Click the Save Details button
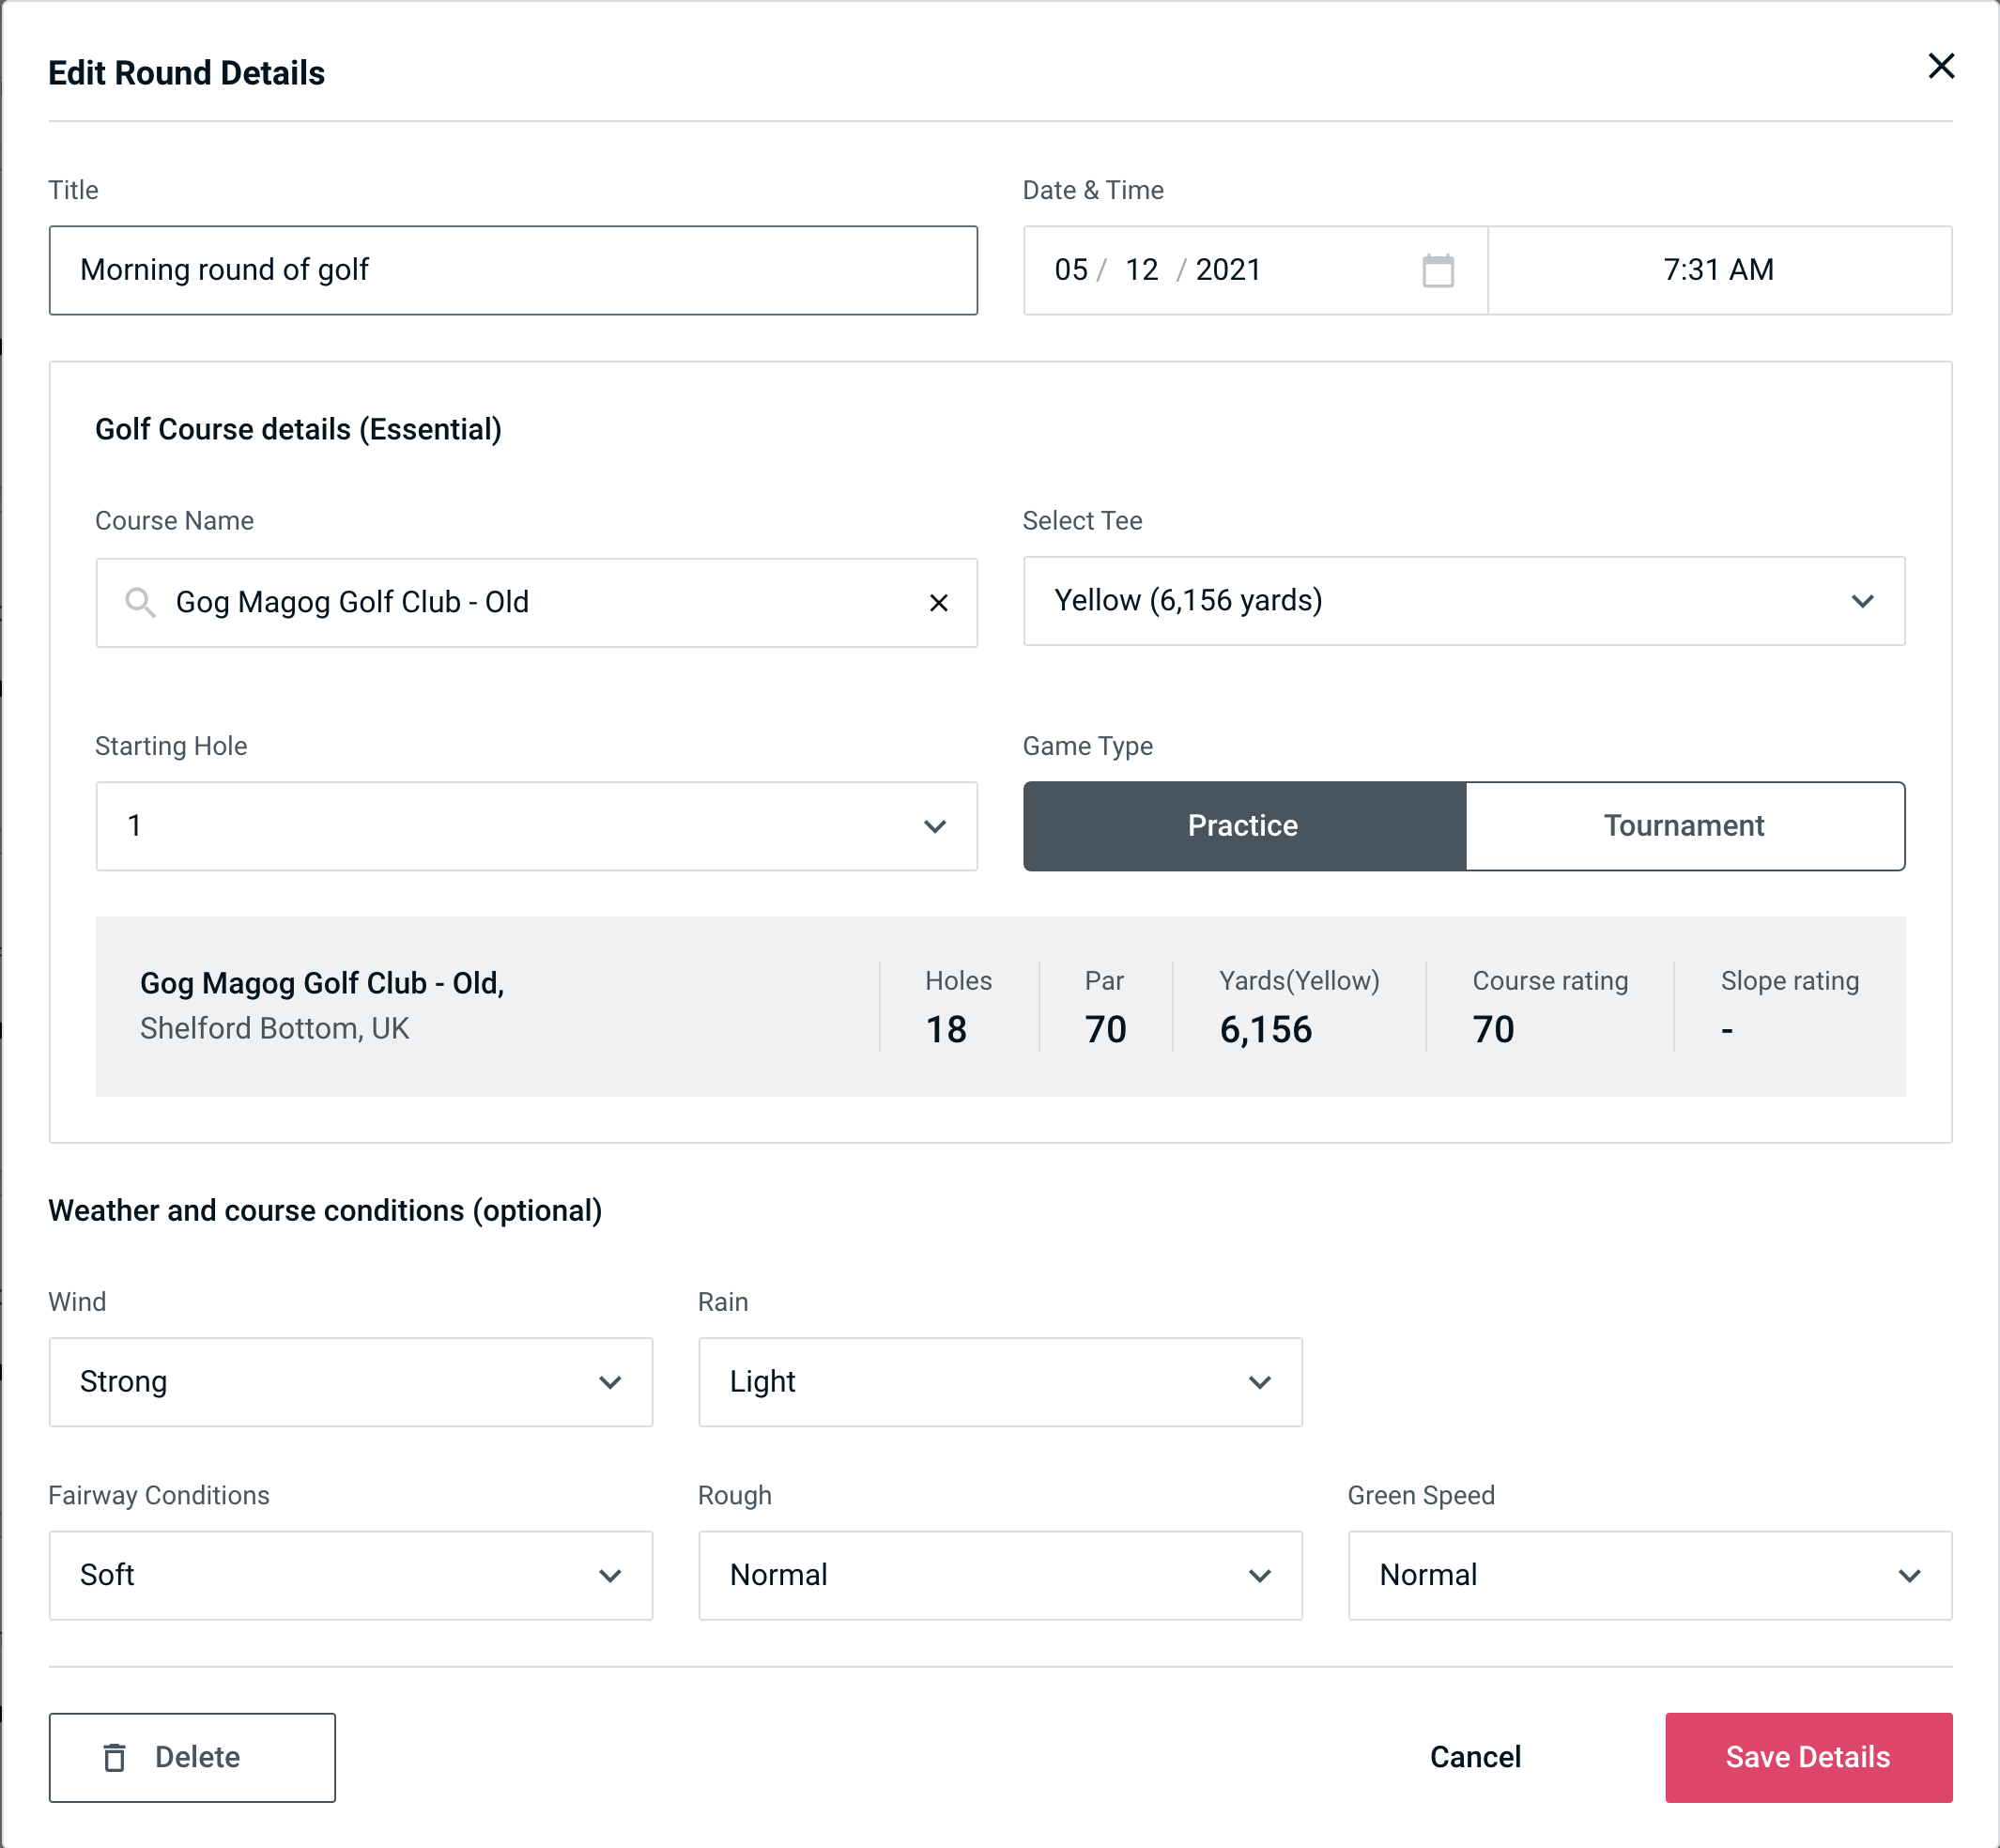Image resolution: width=2000 pixels, height=1848 pixels. 1807,1758
